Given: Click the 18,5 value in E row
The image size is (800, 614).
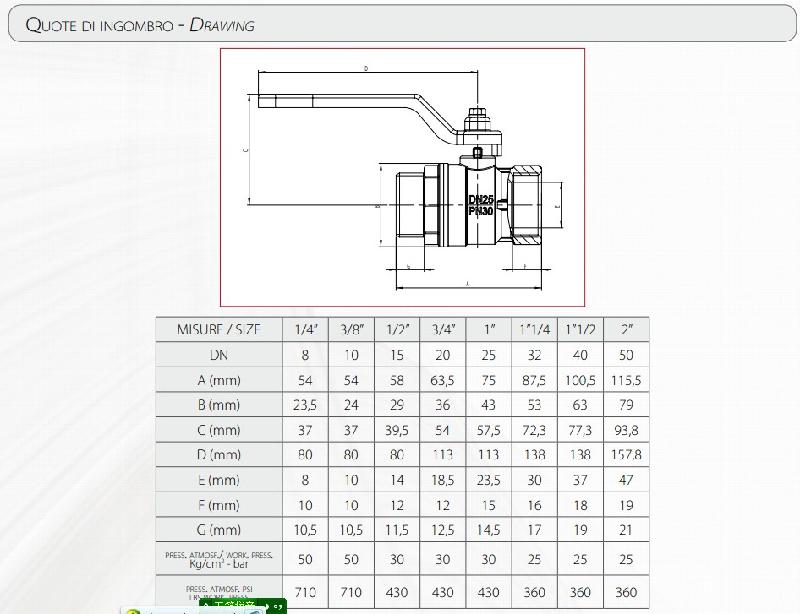Looking at the screenshot, I should click(x=444, y=480).
